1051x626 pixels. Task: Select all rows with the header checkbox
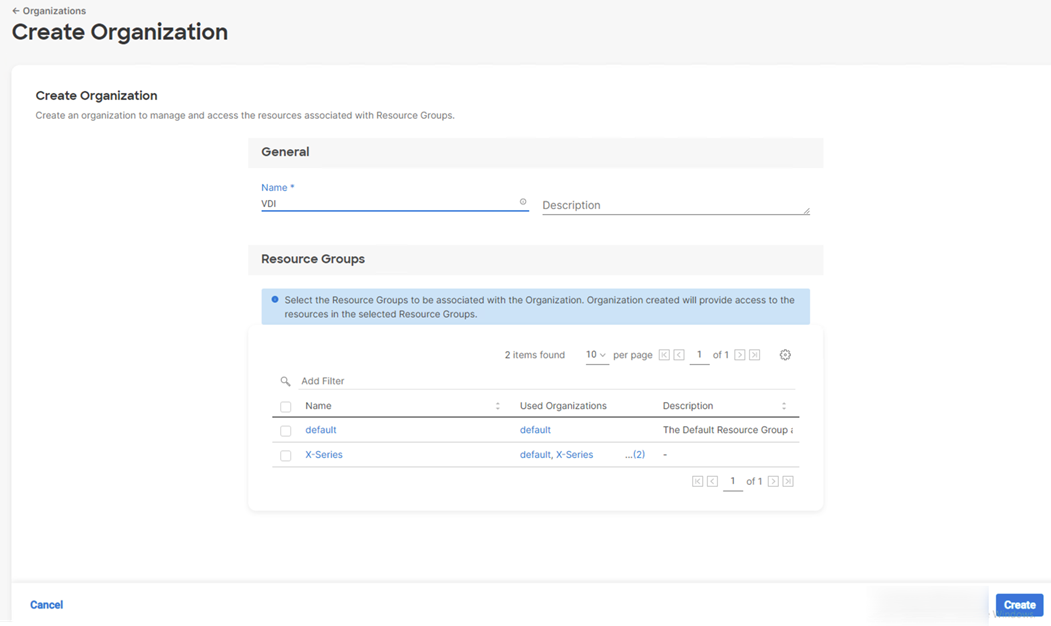click(286, 405)
